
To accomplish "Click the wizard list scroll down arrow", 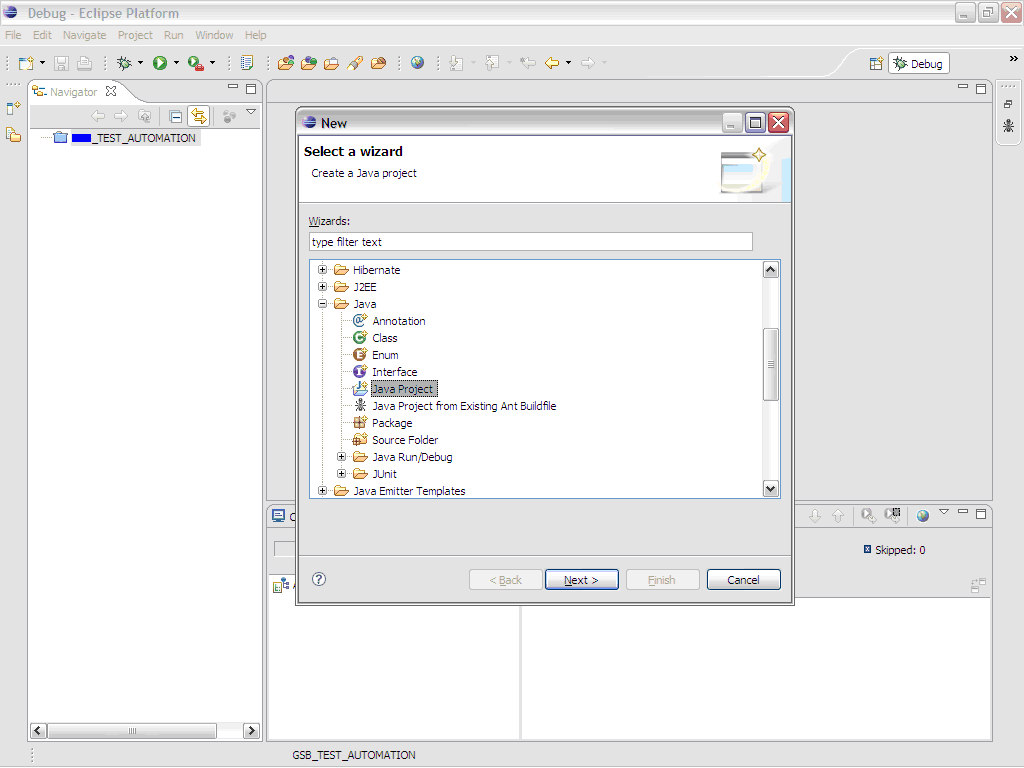I will tap(771, 488).
